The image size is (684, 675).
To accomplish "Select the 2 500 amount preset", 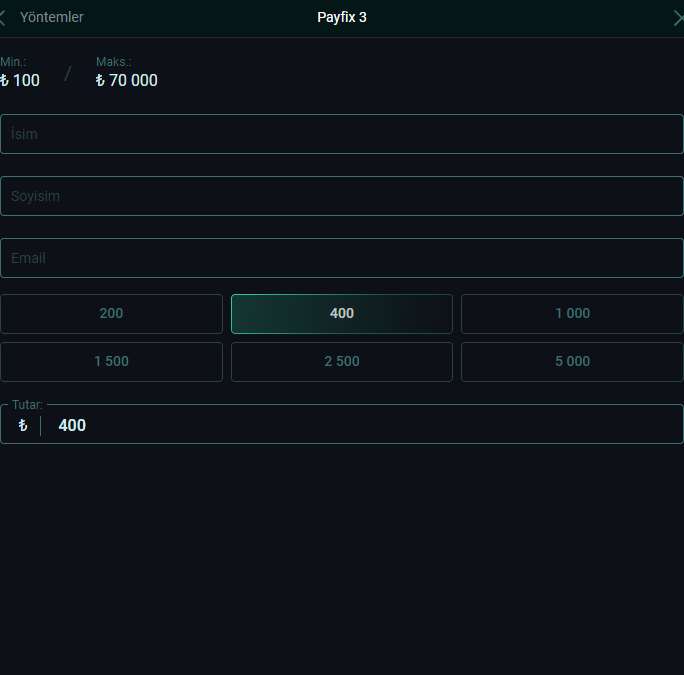I will coord(342,362).
